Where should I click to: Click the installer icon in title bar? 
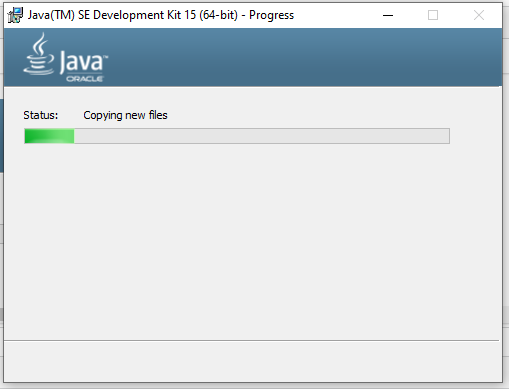15,15
